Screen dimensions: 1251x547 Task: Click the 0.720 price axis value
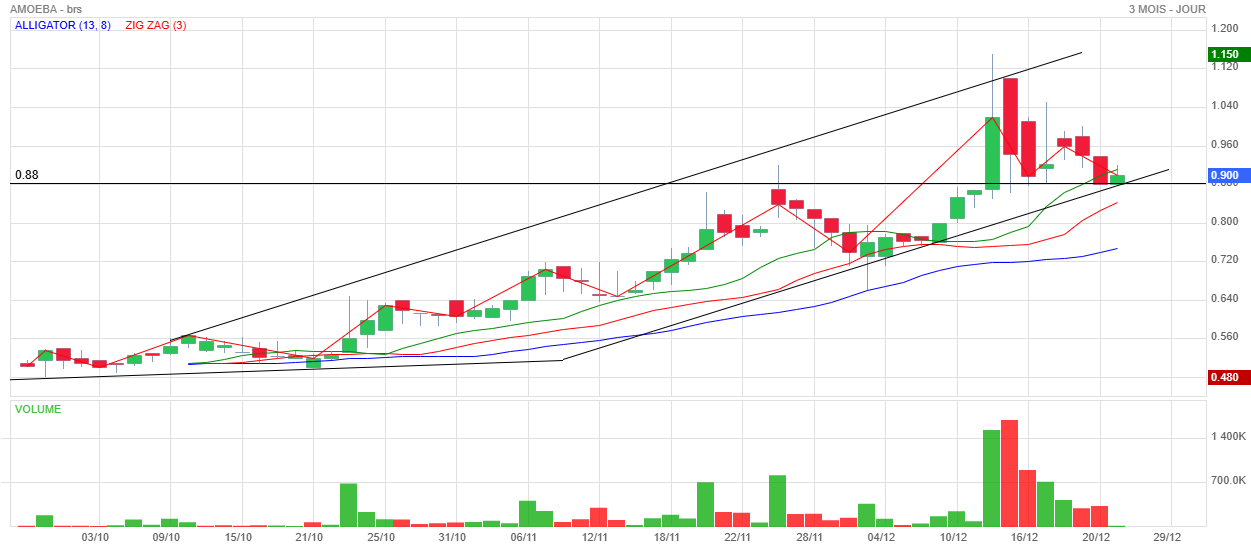click(1225, 259)
